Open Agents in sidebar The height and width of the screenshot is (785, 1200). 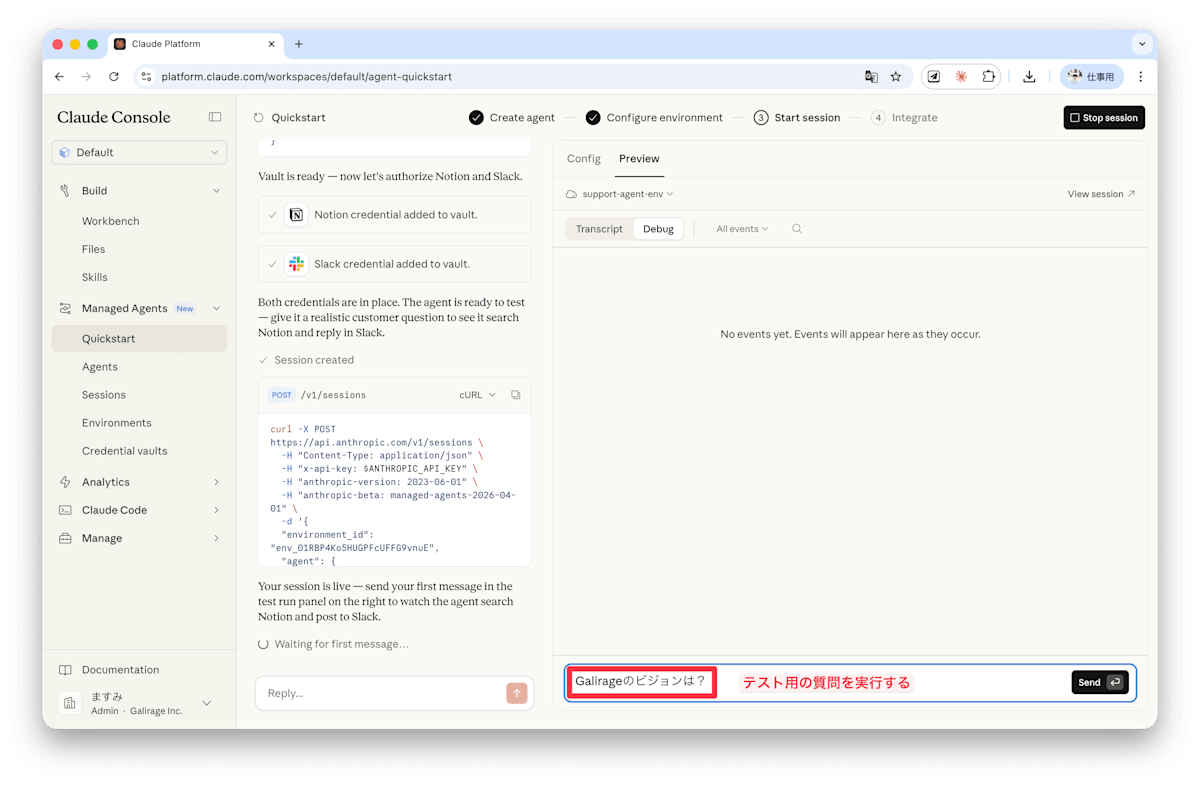coord(99,367)
